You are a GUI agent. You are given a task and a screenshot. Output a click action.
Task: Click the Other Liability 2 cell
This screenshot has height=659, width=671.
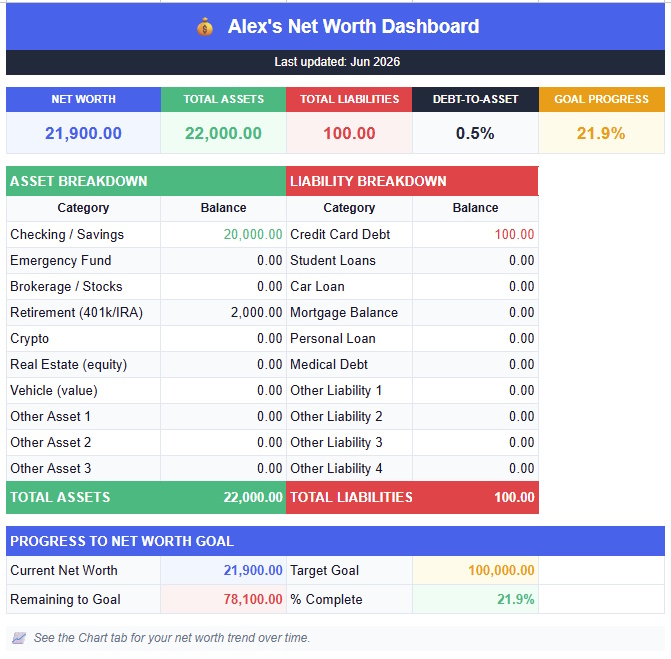[349, 416]
